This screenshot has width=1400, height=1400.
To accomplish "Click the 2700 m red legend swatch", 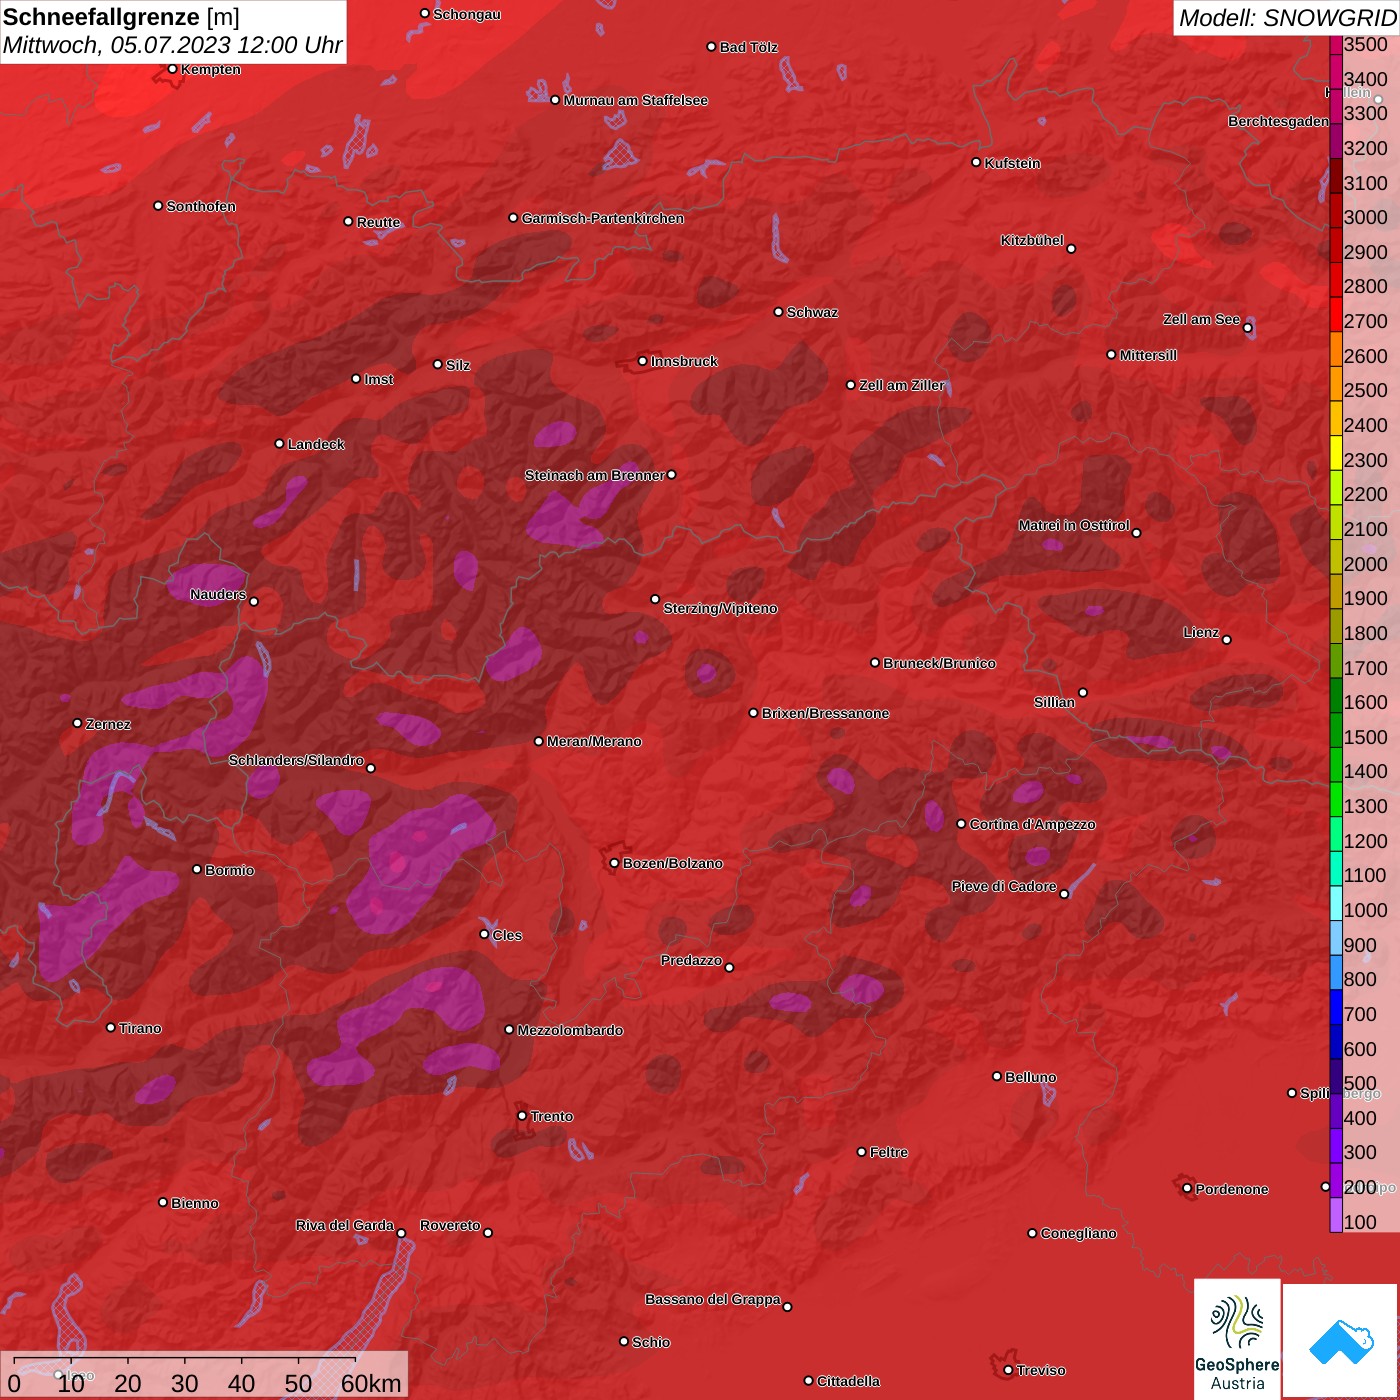I will click(x=1336, y=314).
